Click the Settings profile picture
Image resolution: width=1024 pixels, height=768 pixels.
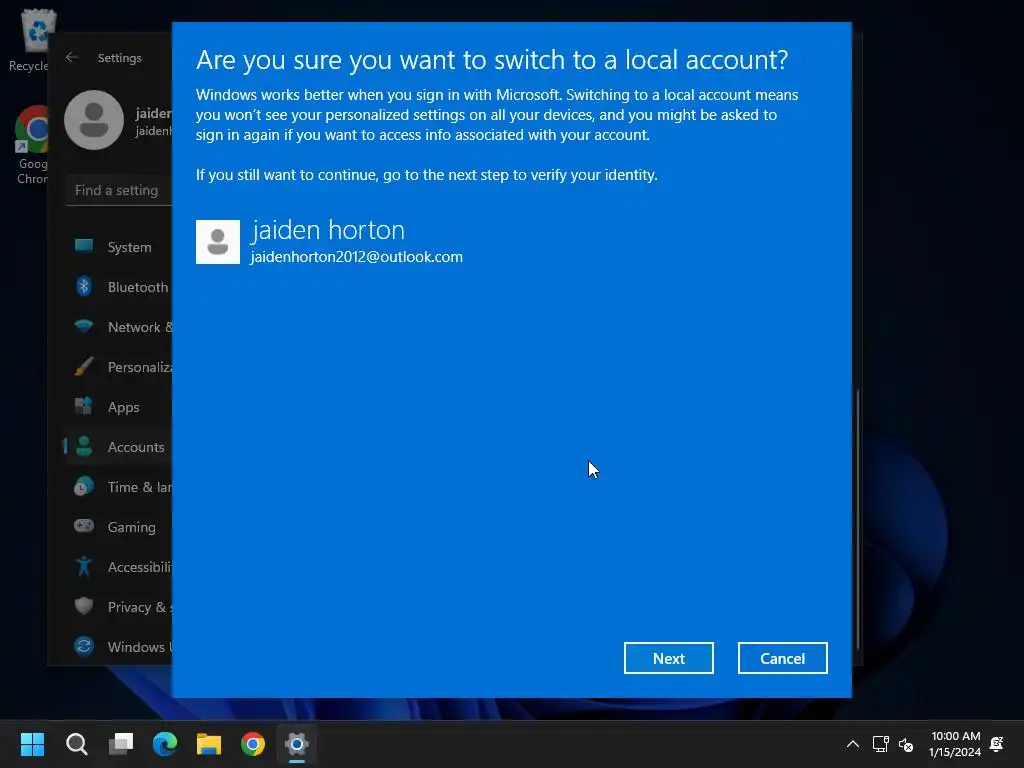pos(94,120)
